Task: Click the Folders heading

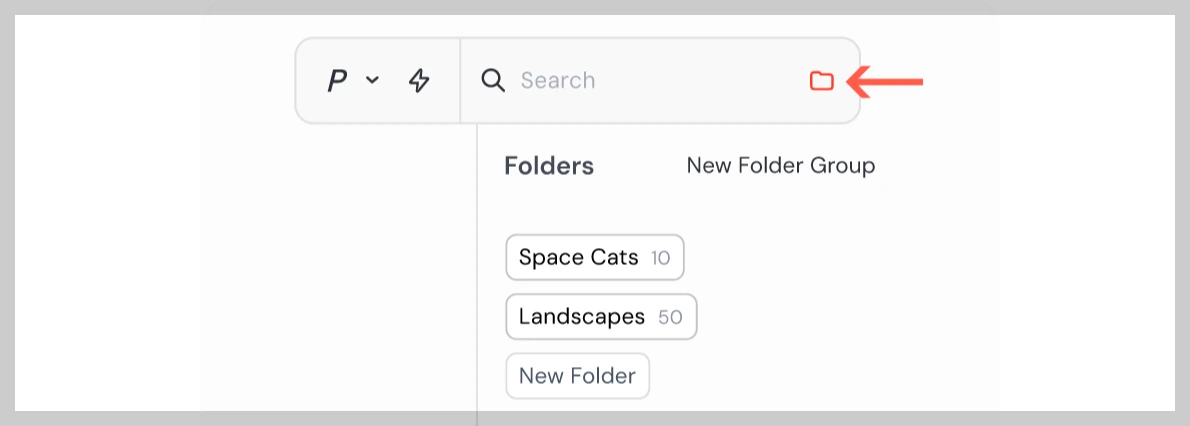Action: [x=549, y=166]
